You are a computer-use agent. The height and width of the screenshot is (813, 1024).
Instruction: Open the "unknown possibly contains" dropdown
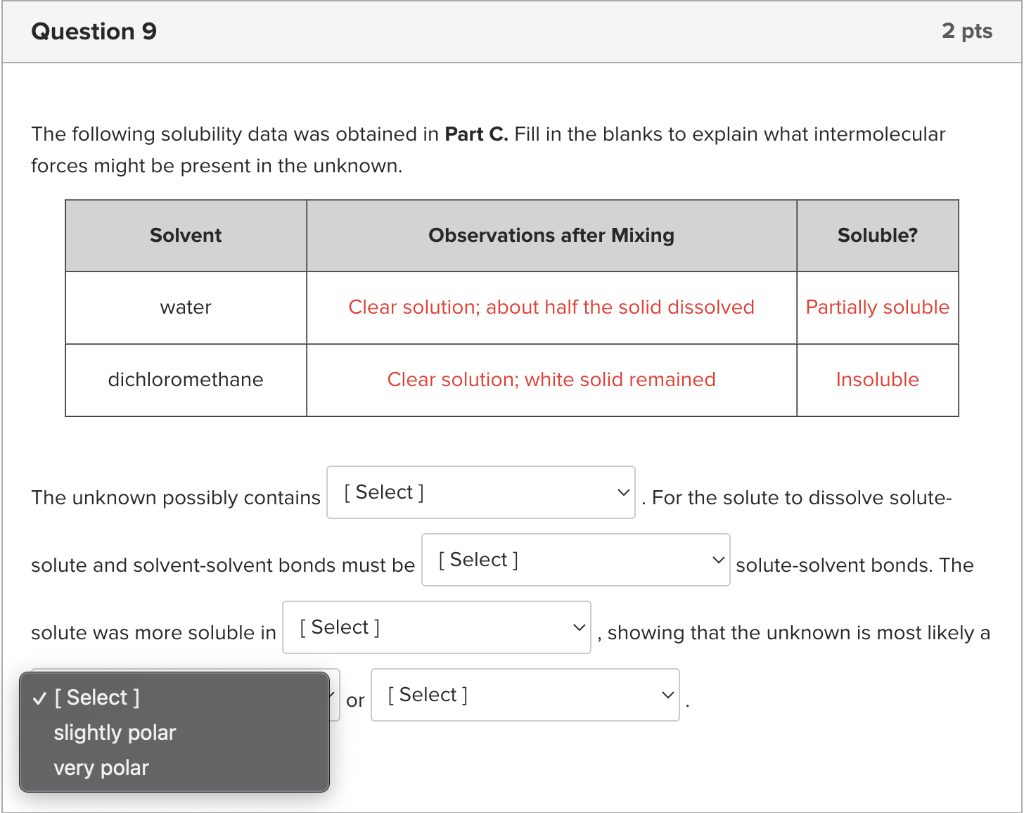[x=480, y=492]
